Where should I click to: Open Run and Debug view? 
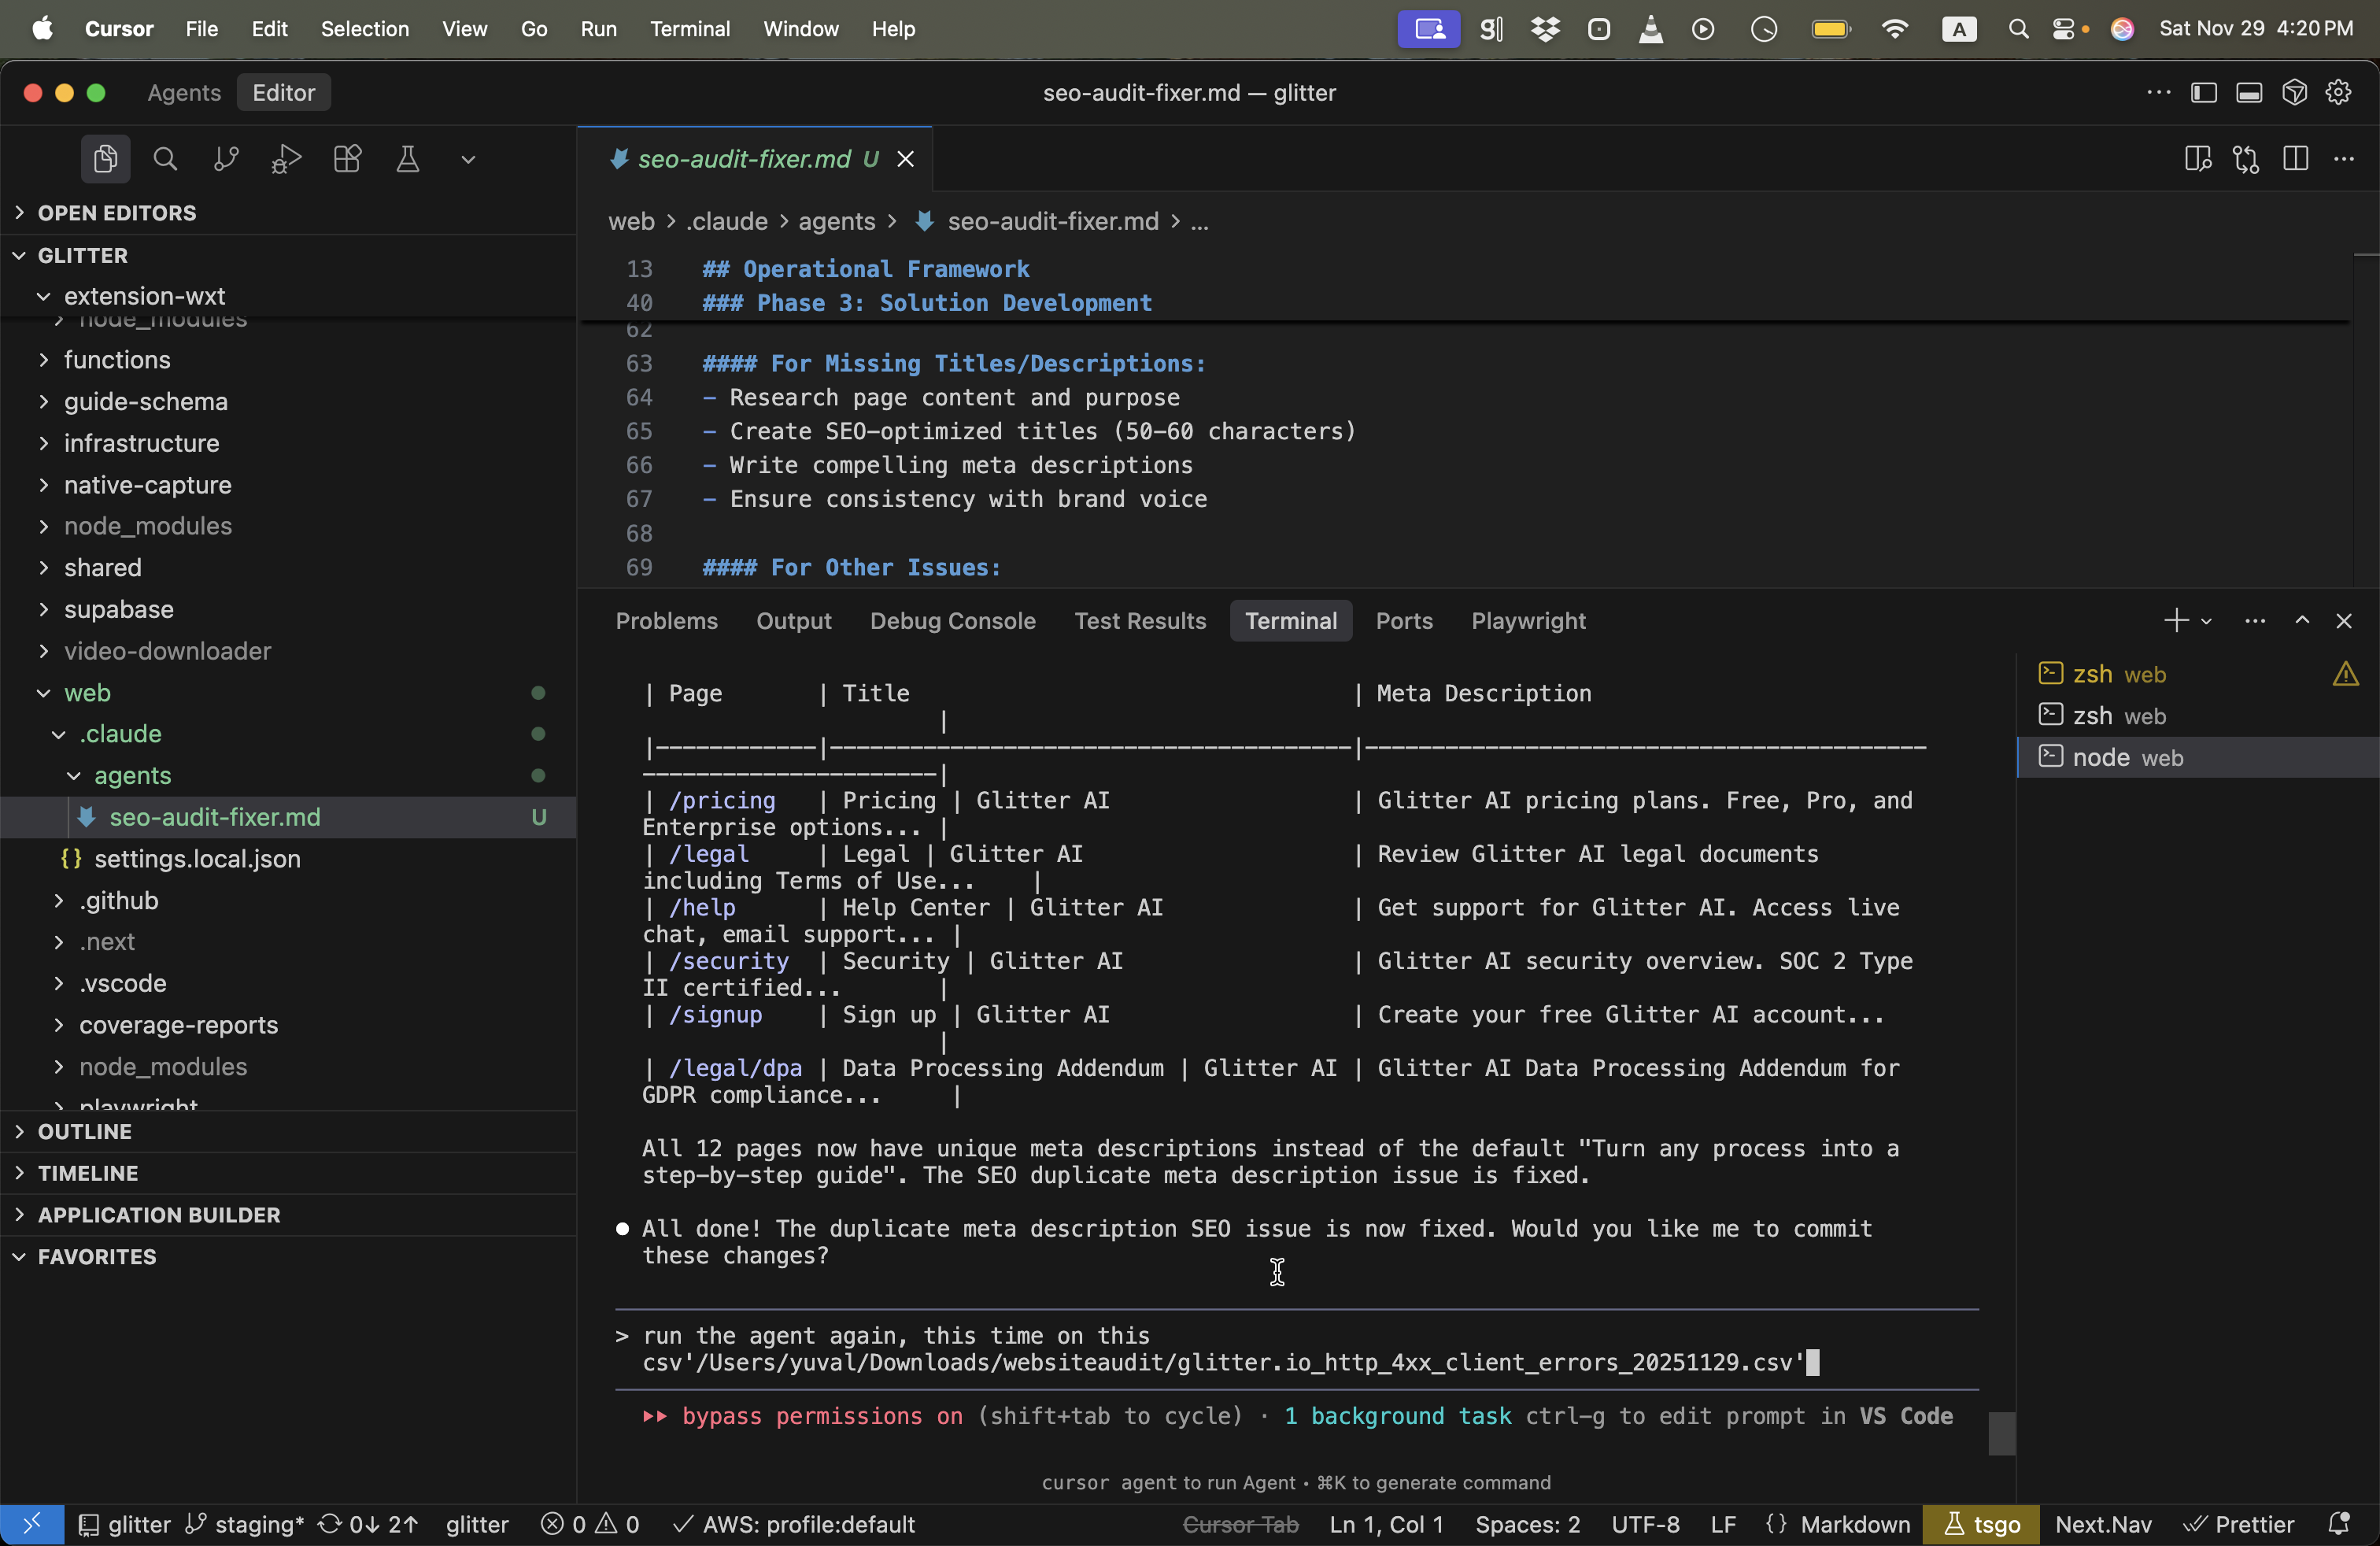(286, 159)
